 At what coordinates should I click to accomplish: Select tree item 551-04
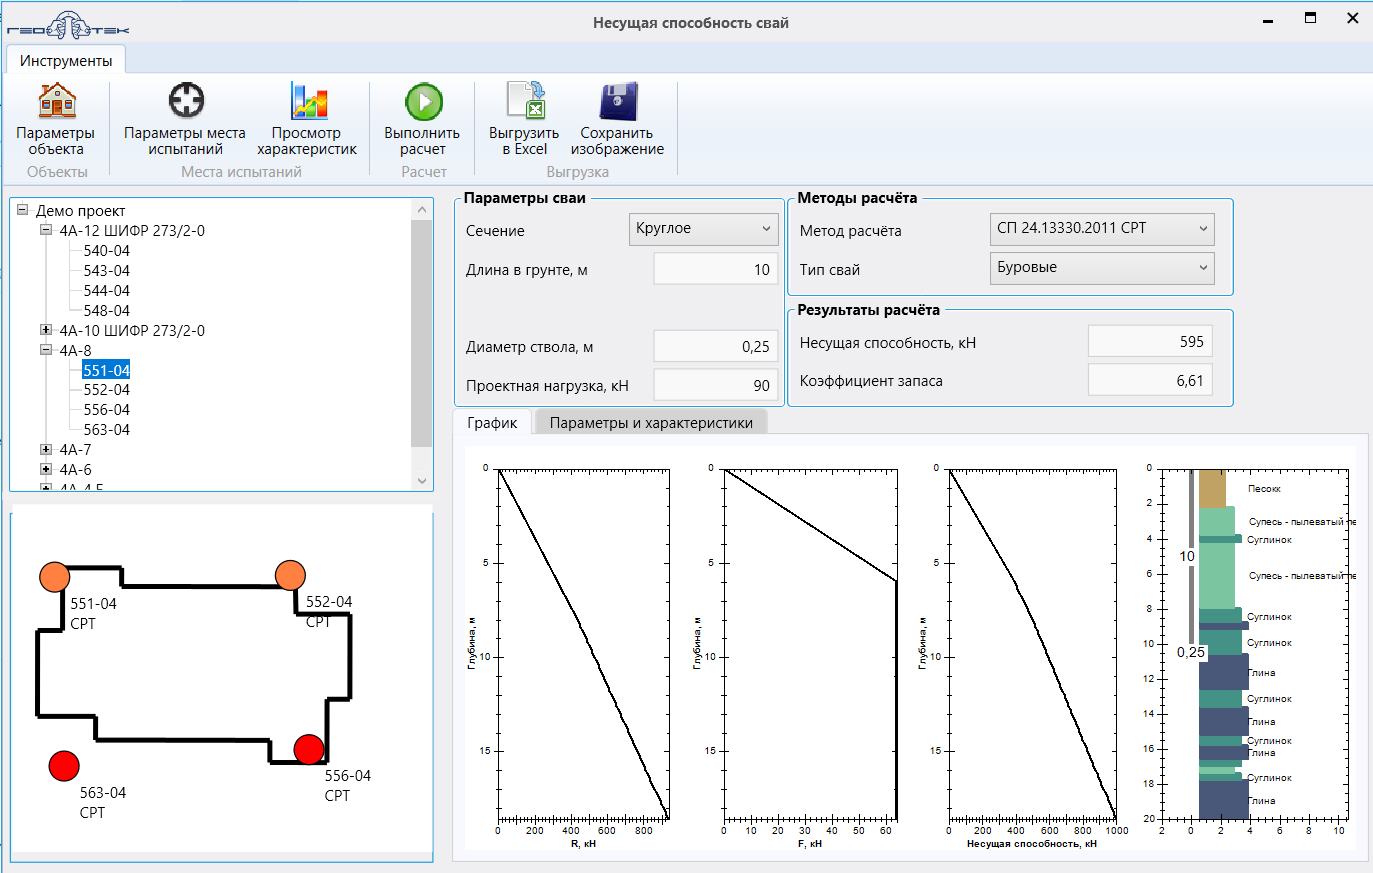(107, 370)
